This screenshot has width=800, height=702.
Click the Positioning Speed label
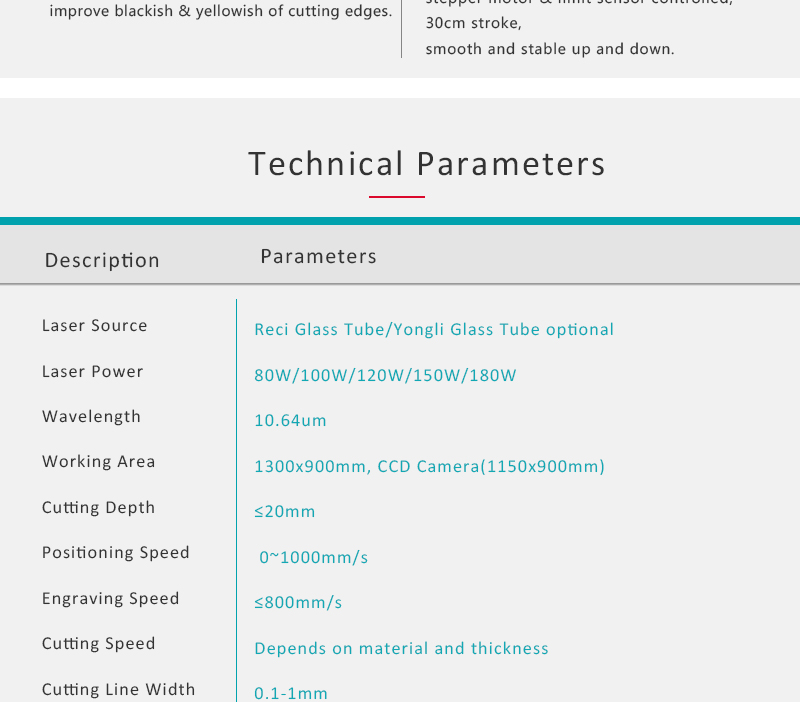[116, 553]
